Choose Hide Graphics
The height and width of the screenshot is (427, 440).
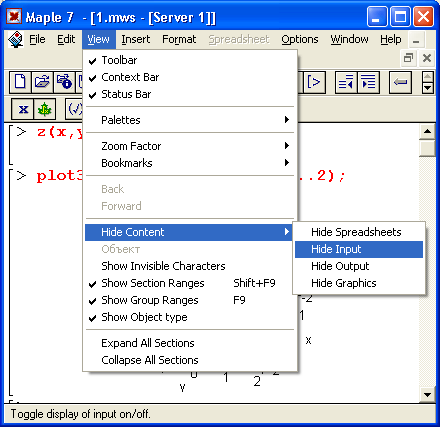coord(359,283)
